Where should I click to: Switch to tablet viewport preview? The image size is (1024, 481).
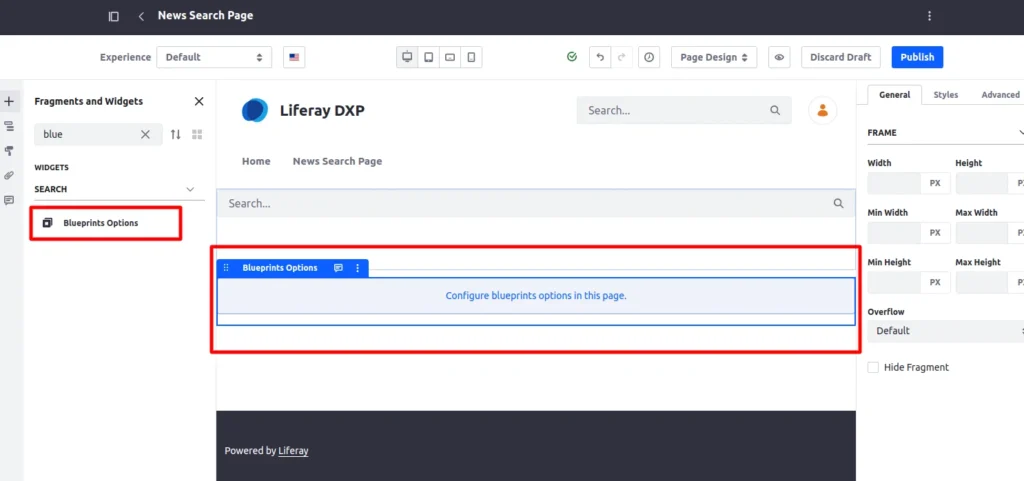(x=428, y=57)
